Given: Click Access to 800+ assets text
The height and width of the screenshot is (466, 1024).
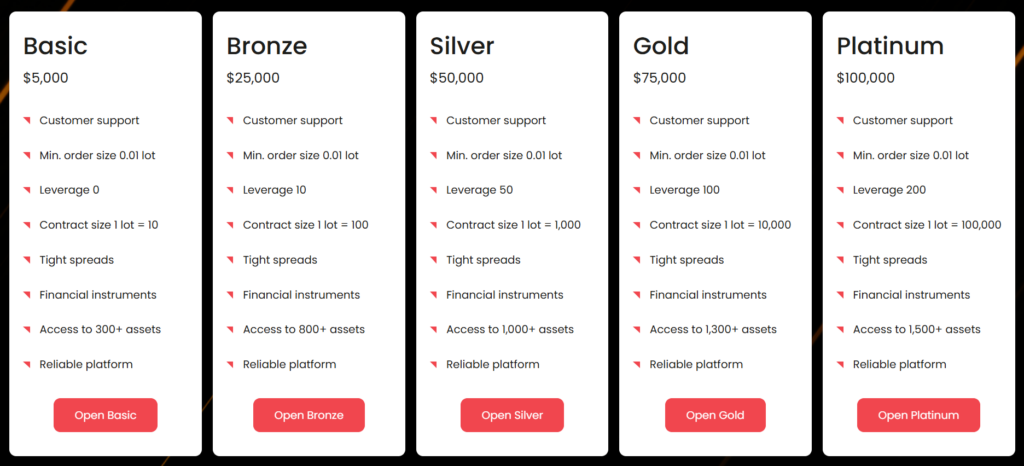Looking at the screenshot, I should tap(304, 329).
